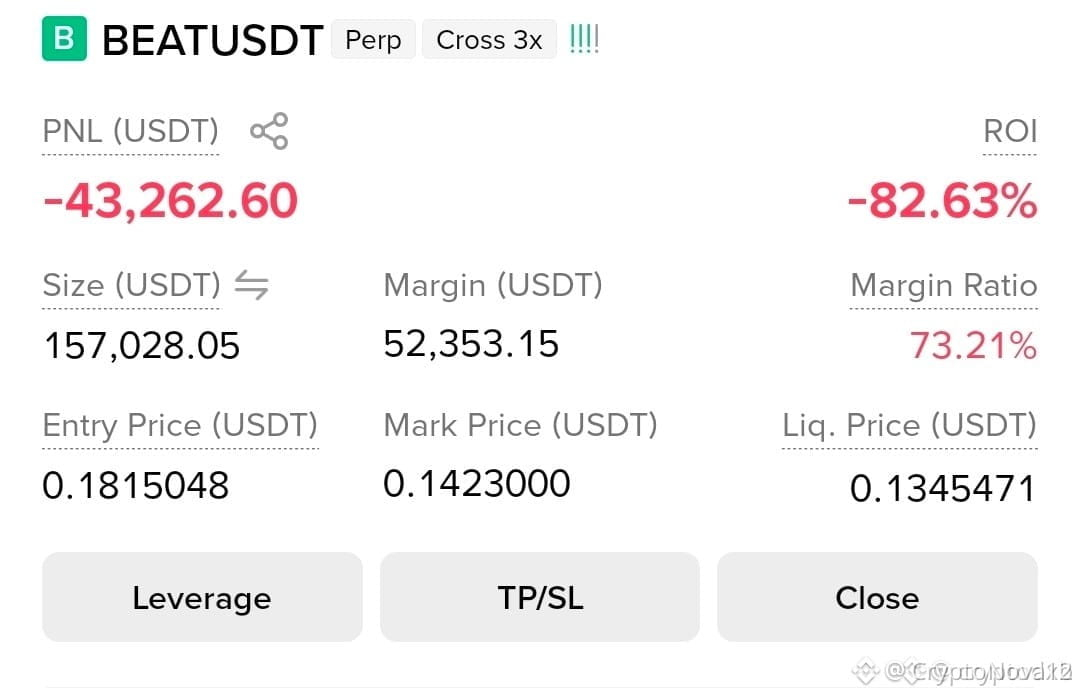Viewport: 1080px width, 696px height.
Task: Tap the Binance logo watermark
Action: 866,670
